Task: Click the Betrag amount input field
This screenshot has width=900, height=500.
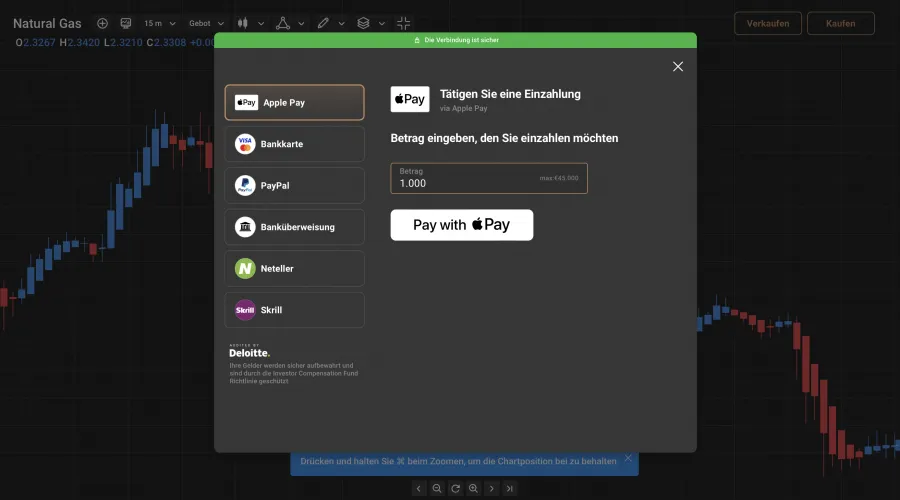Action: tap(488, 178)
